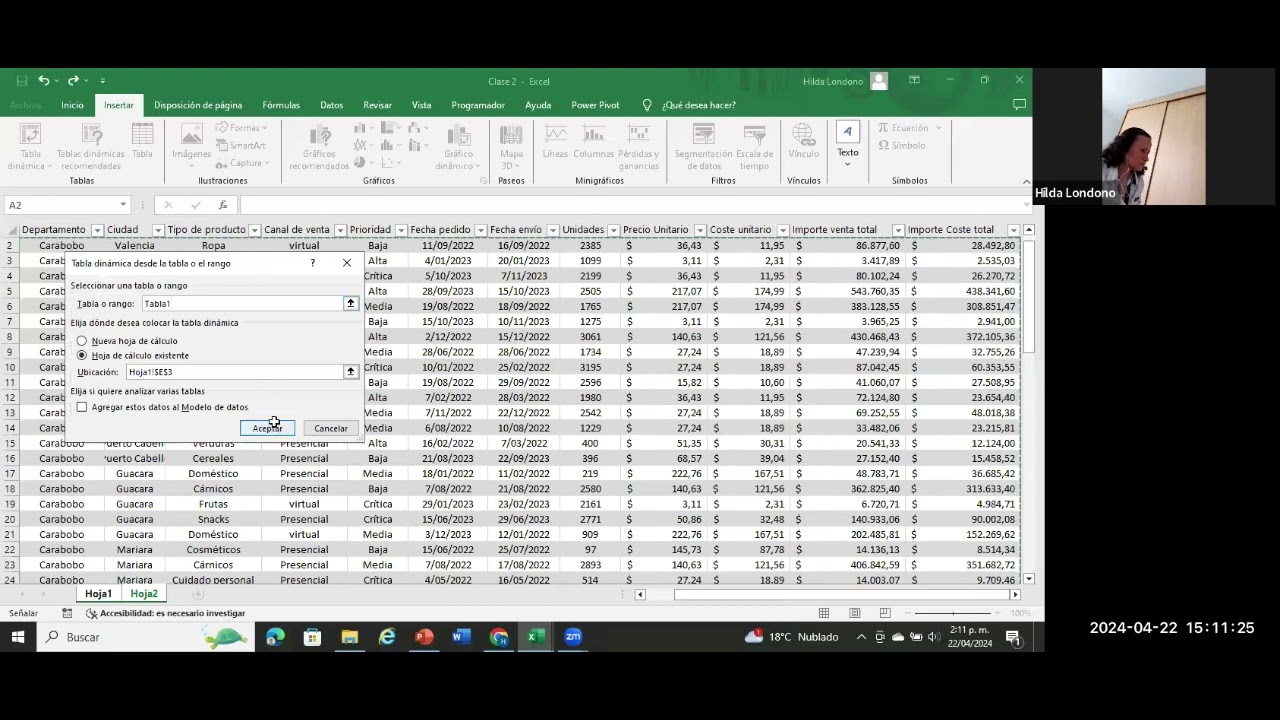Insert a Columnas sparkline
This screenshot has height=720, width=1280.
tap(594, 141)
